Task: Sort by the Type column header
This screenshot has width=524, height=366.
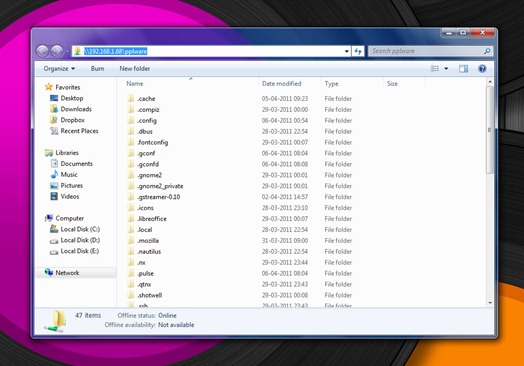Action: 331,84
